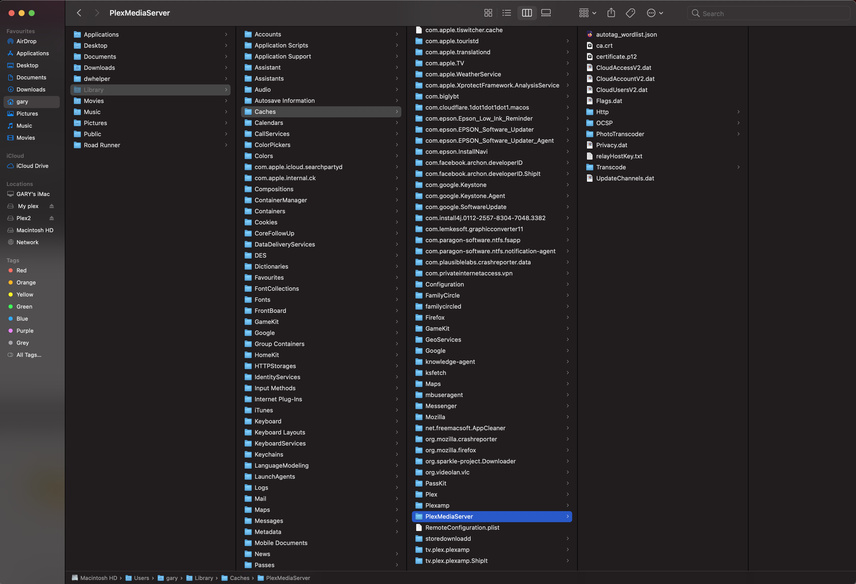This screenshot has width=856, height=584.
Task: Switch to list view in toolbar
Action: (x=507, y=13)
